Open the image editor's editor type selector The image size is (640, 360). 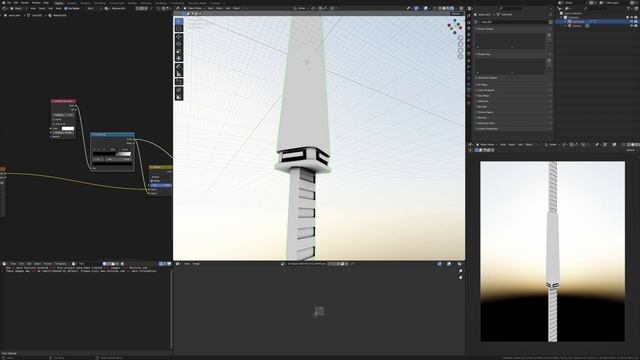(178, 264)
